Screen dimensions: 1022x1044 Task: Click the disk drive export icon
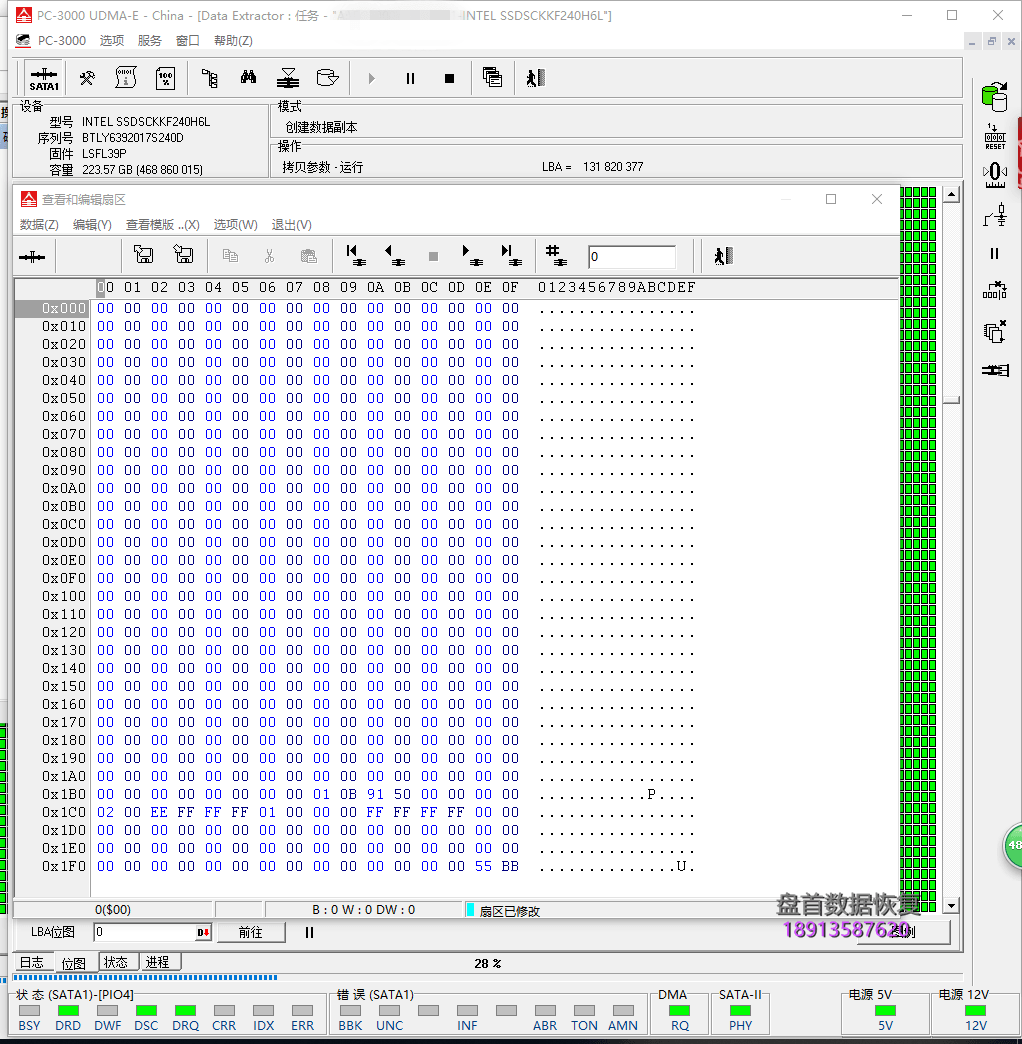coord(327,78)
